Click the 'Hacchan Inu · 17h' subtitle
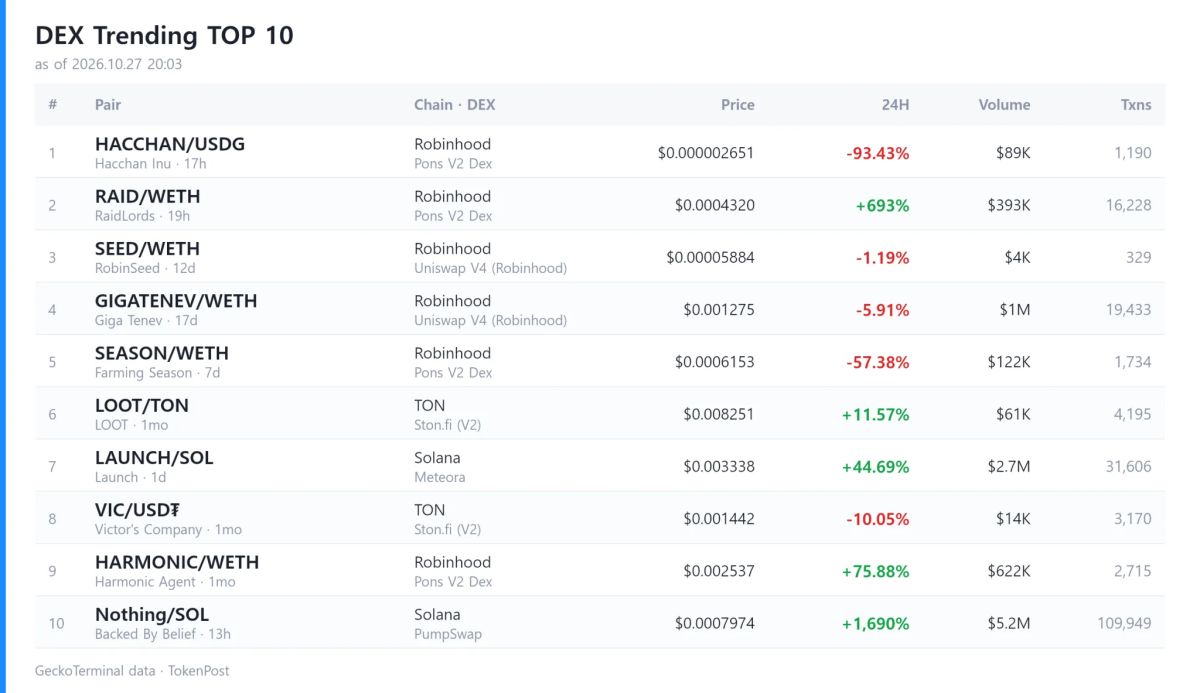The width and height of the screenshot is (1200, 693). [151, 163]
